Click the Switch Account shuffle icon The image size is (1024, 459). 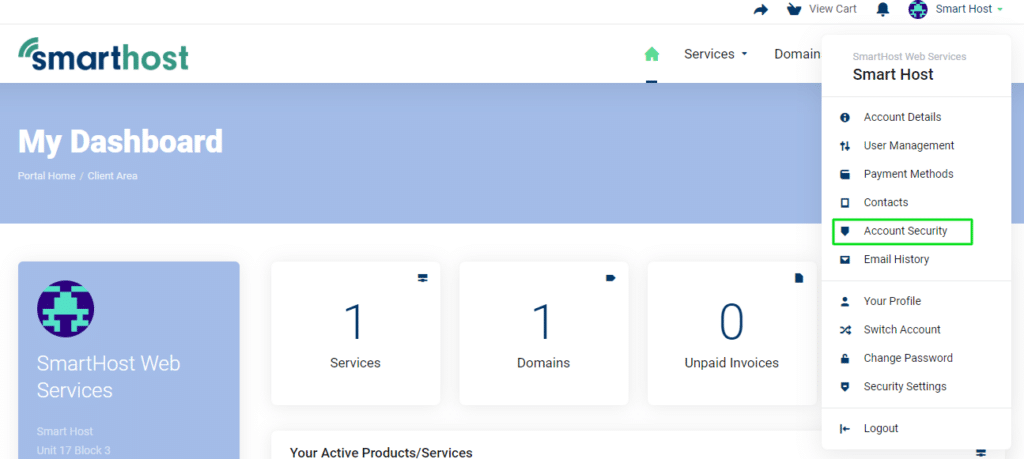845,330
